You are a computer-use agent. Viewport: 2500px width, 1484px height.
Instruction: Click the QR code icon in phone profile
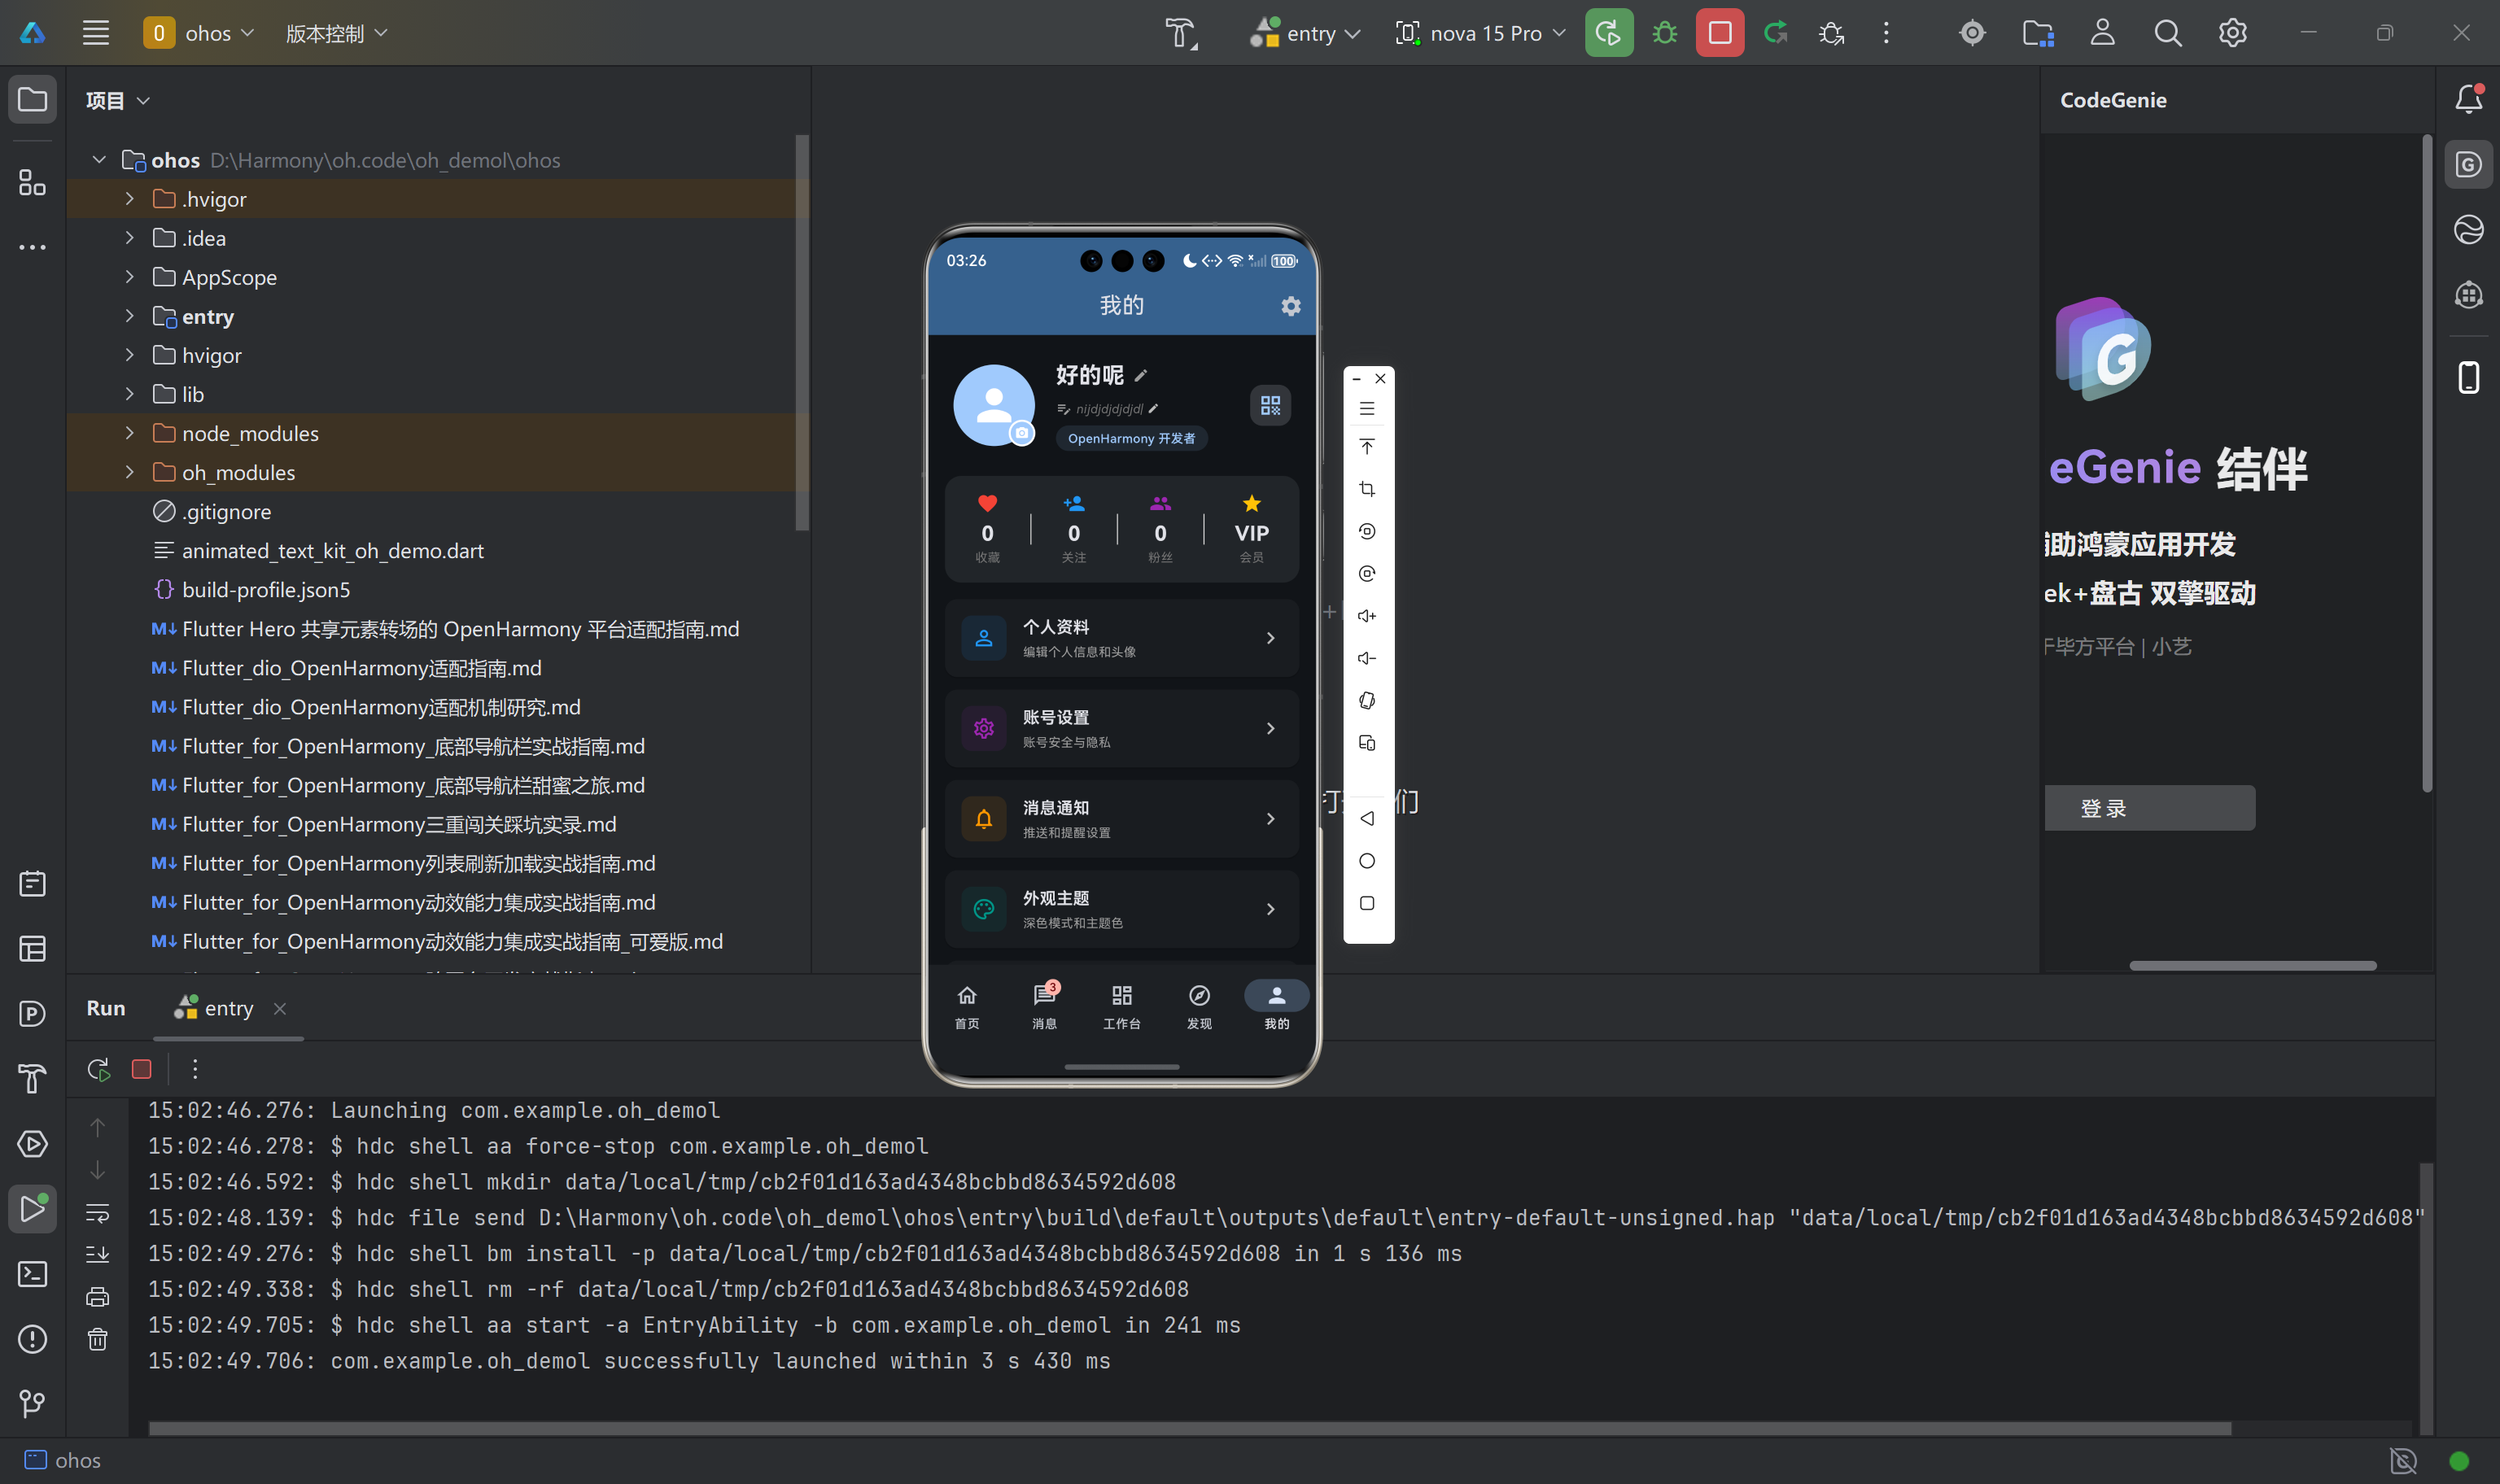(1270, 405)
